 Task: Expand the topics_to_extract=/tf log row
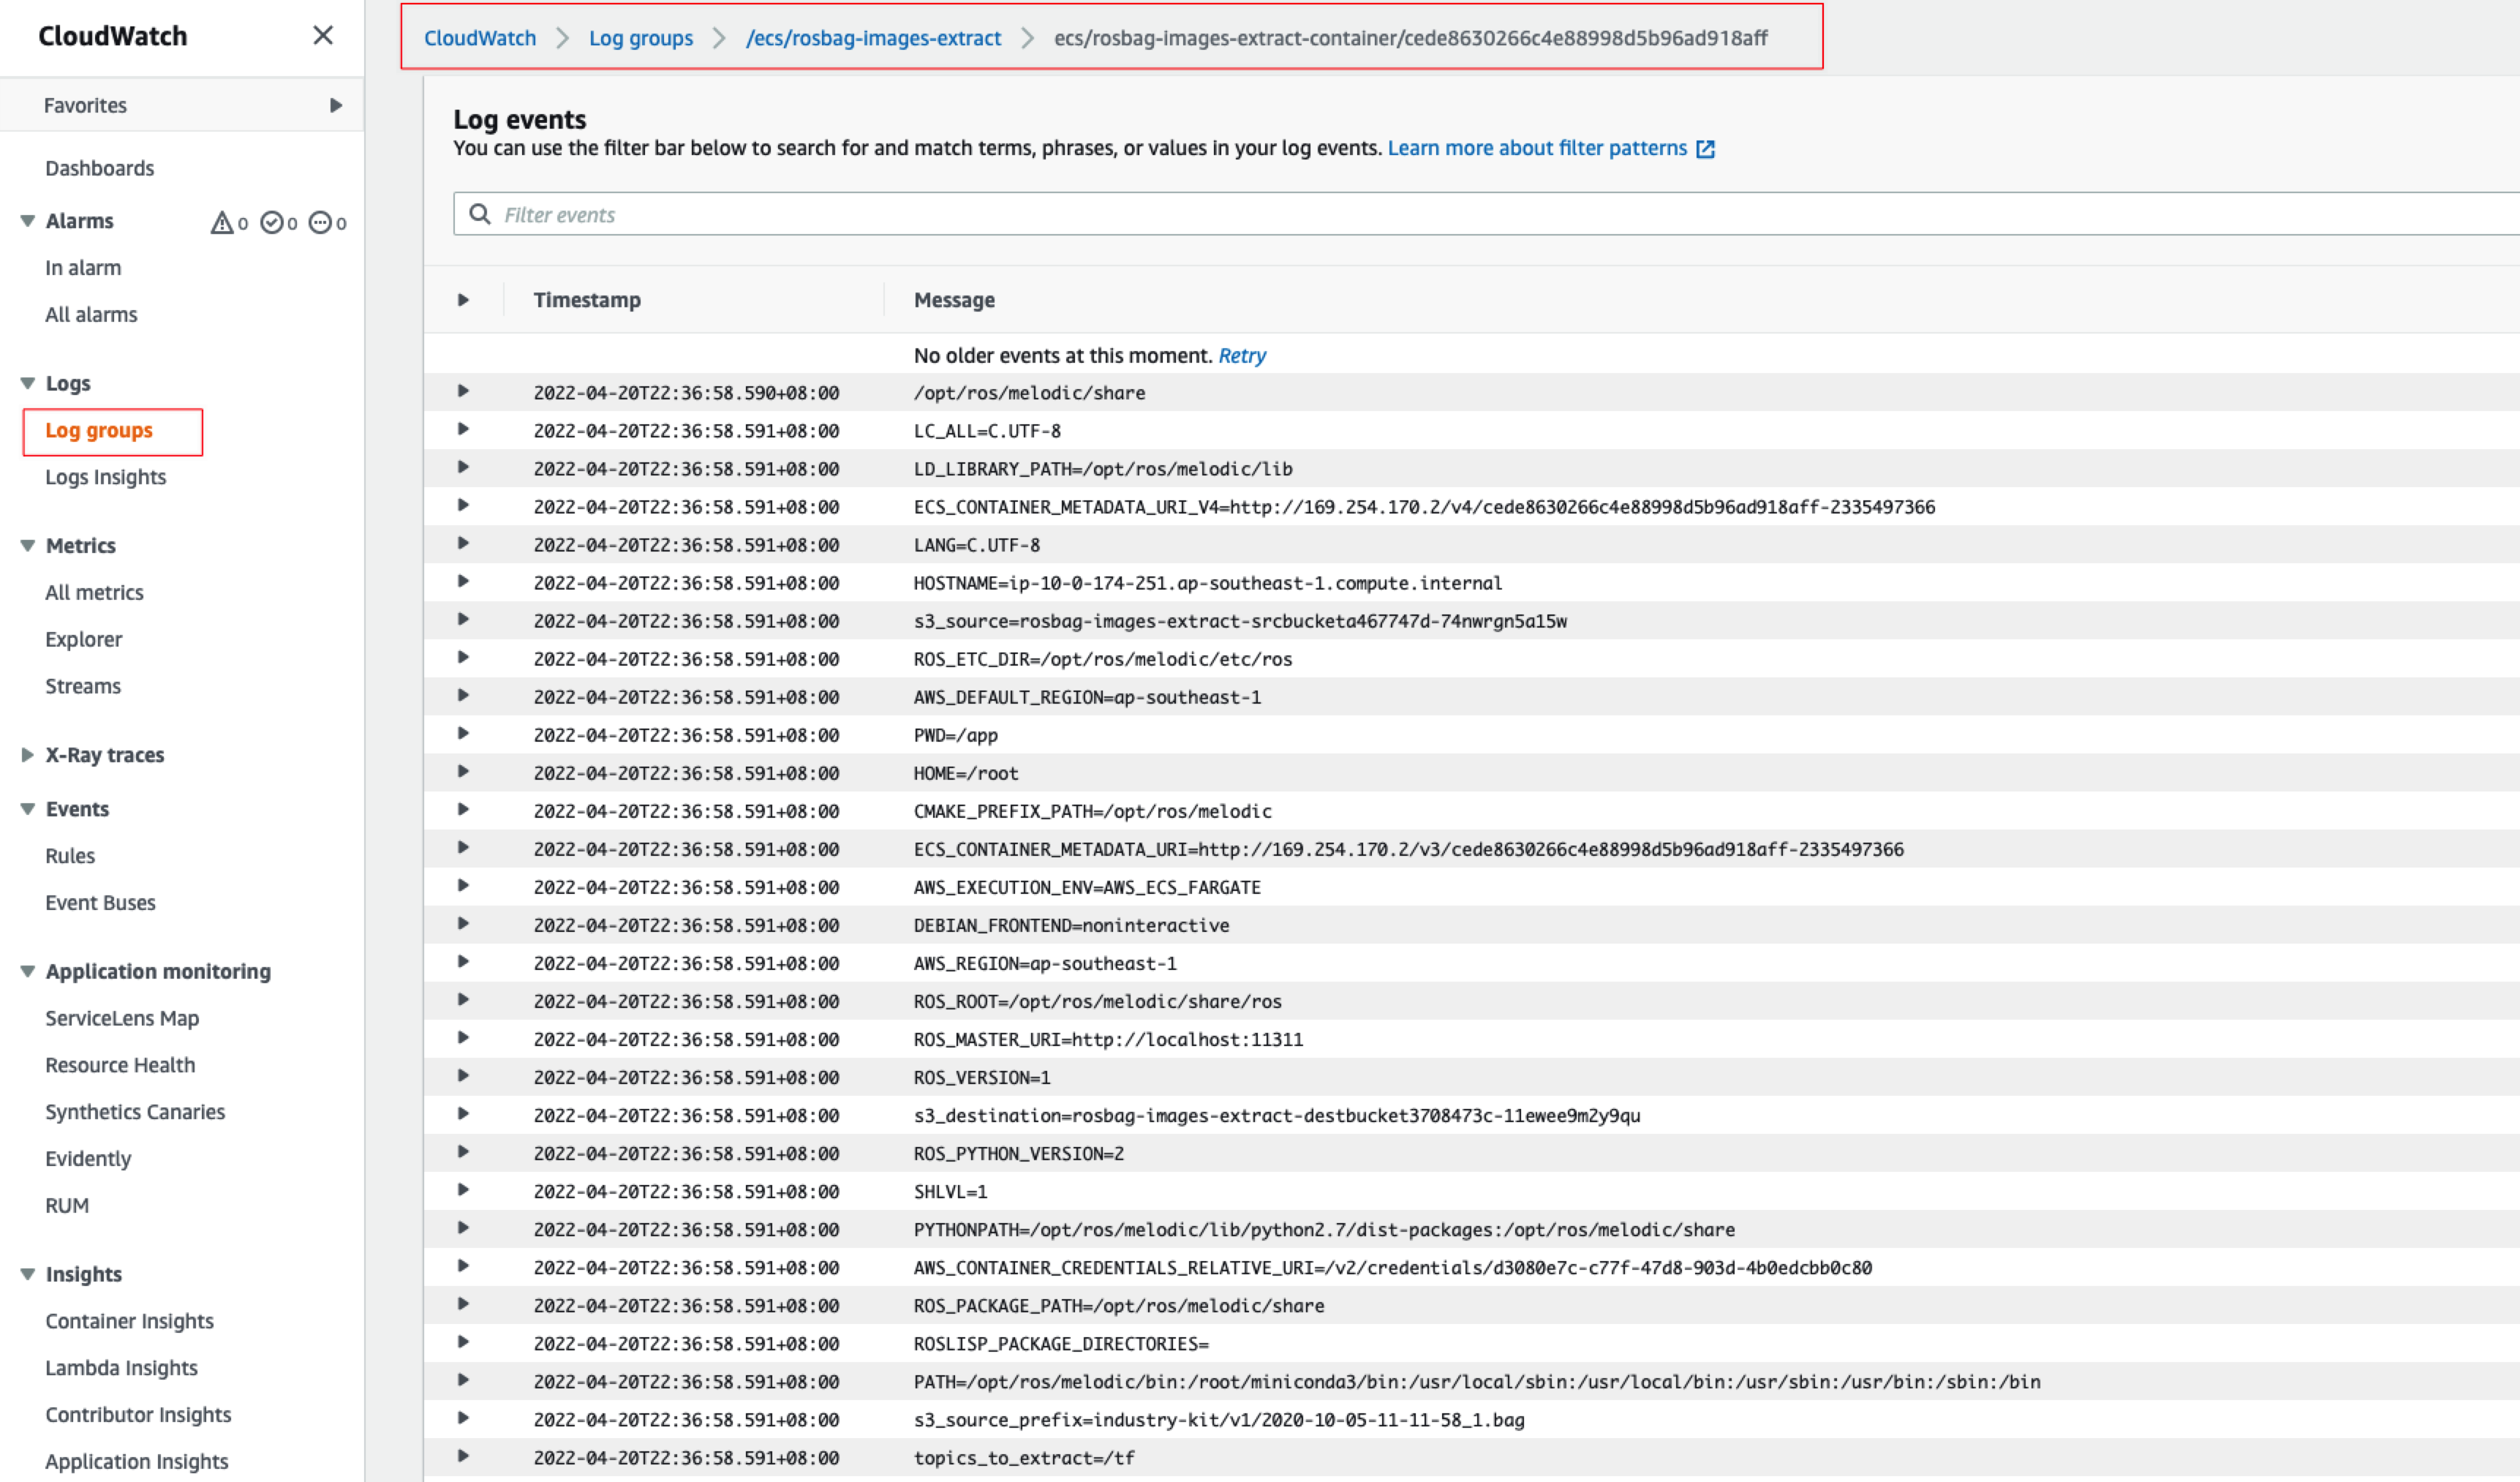pos(463,1456)
